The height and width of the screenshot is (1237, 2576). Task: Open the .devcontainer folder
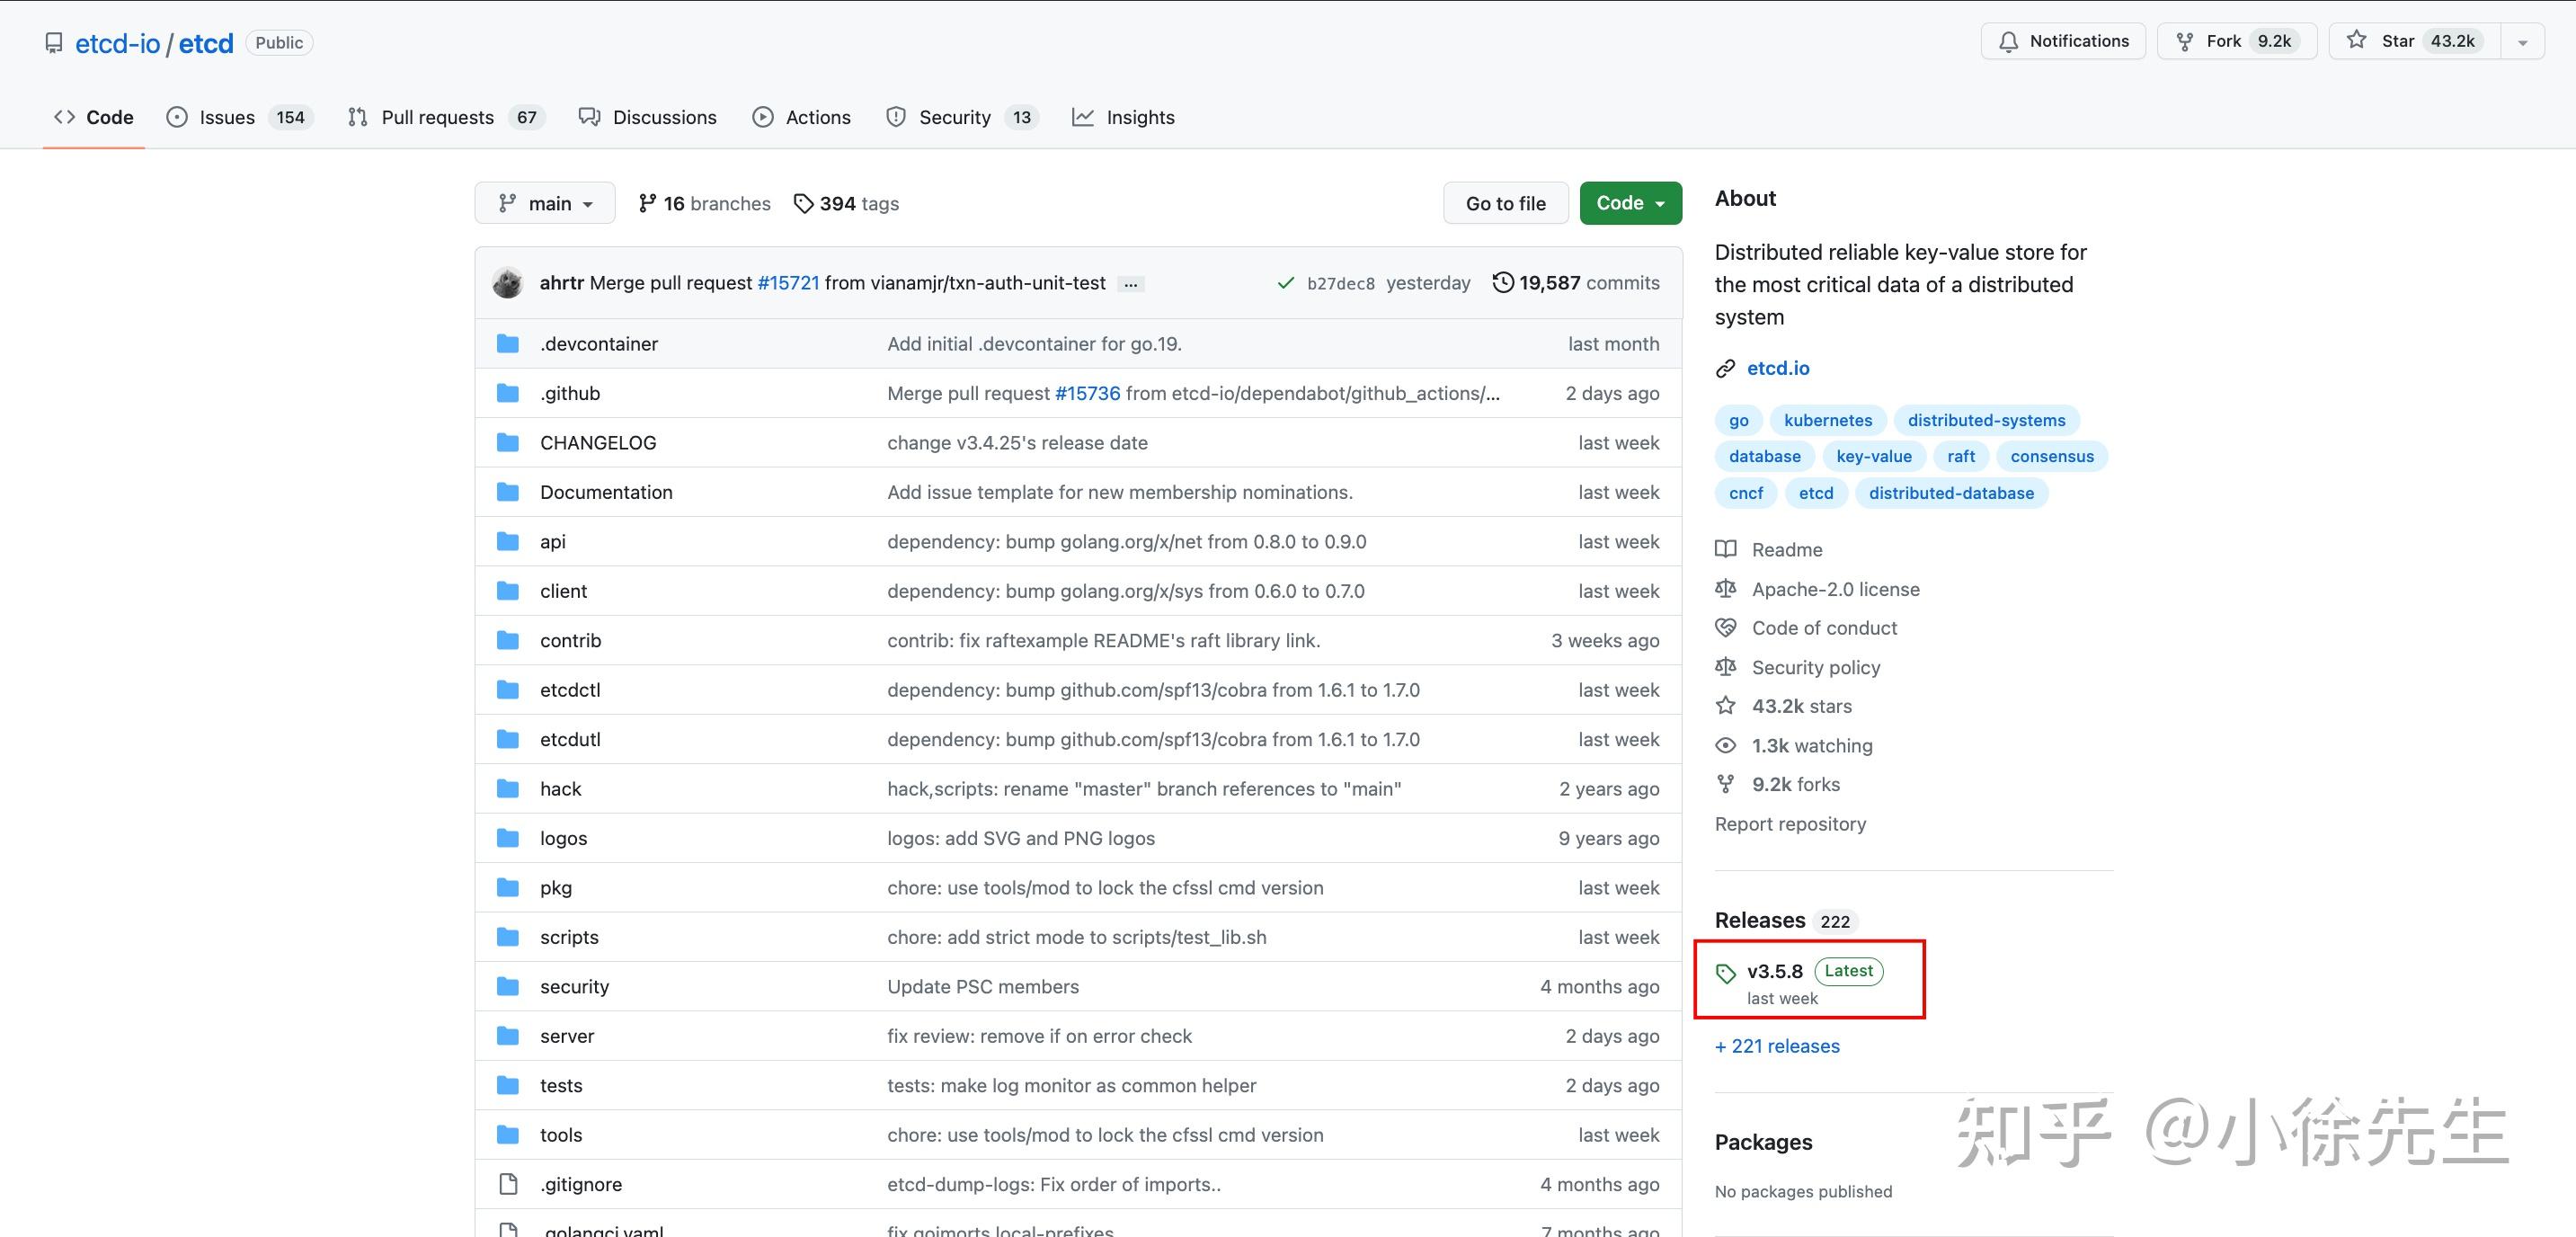pyautogui.click(x=598, y=344)
